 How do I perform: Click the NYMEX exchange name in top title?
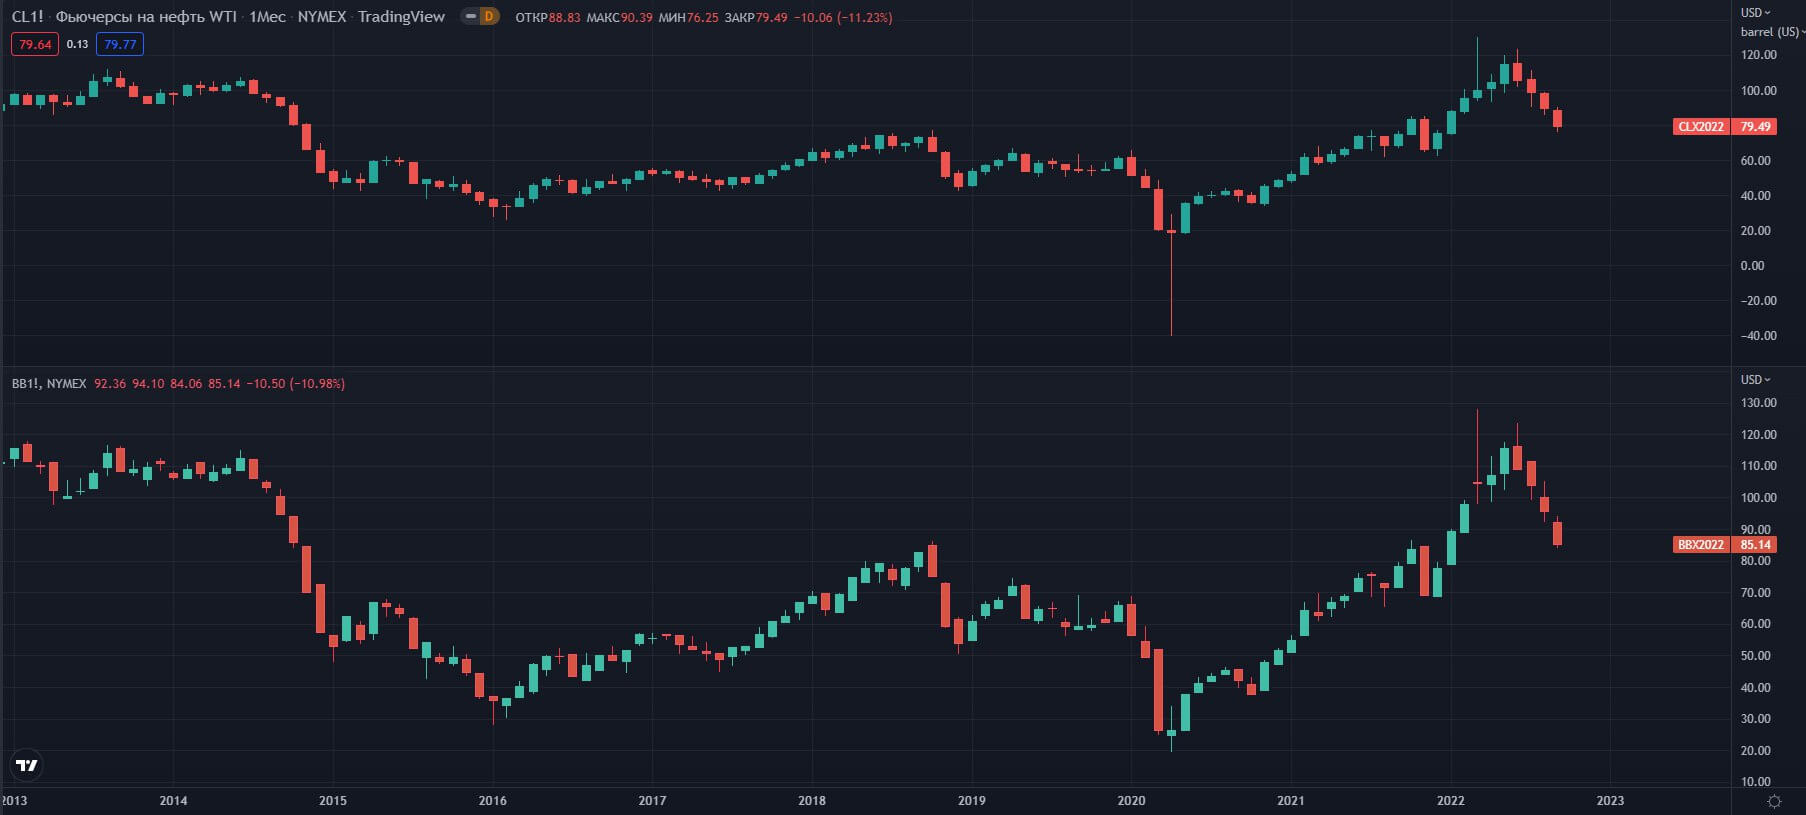tap(322, 16)
